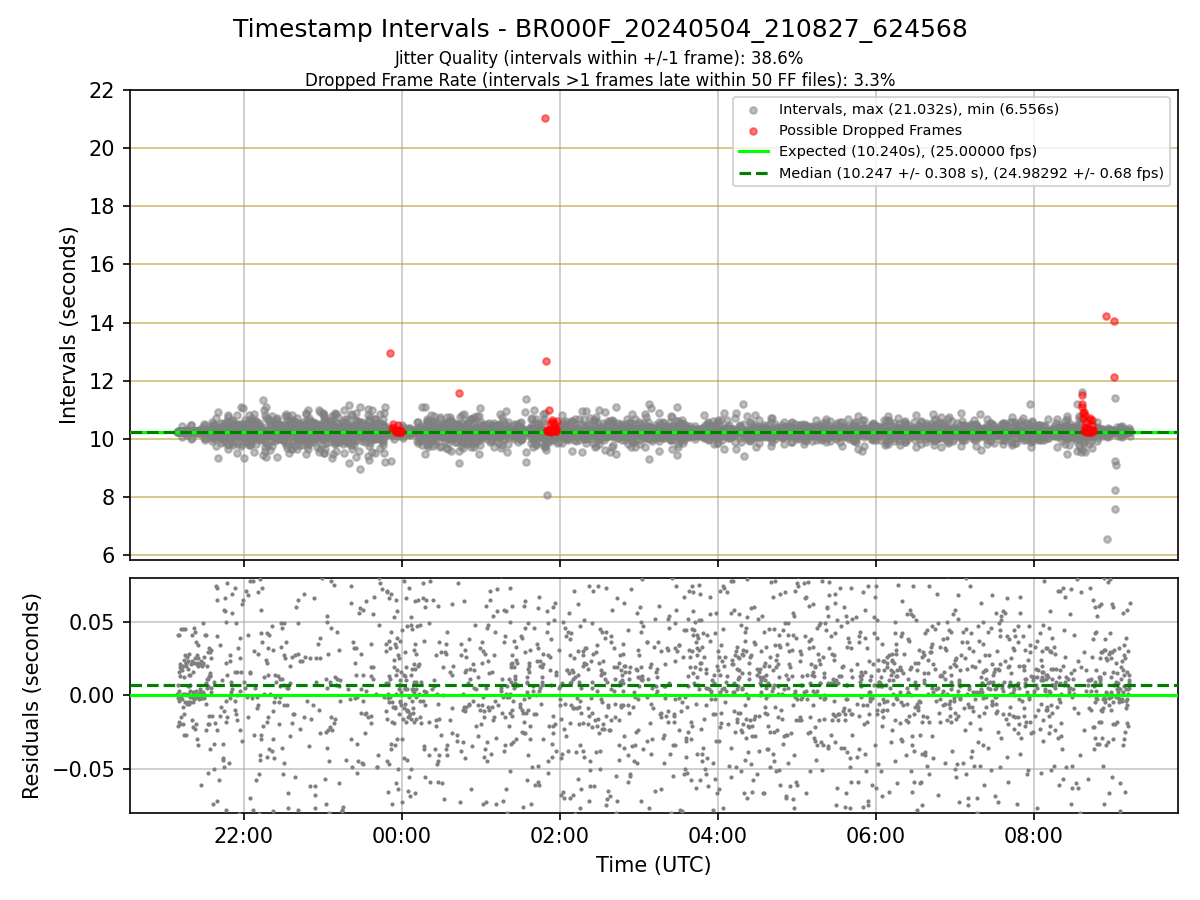Click the '−0.05' tick on the residuals axis
Screen dimensions: 1200x900
tap(85, 769)
